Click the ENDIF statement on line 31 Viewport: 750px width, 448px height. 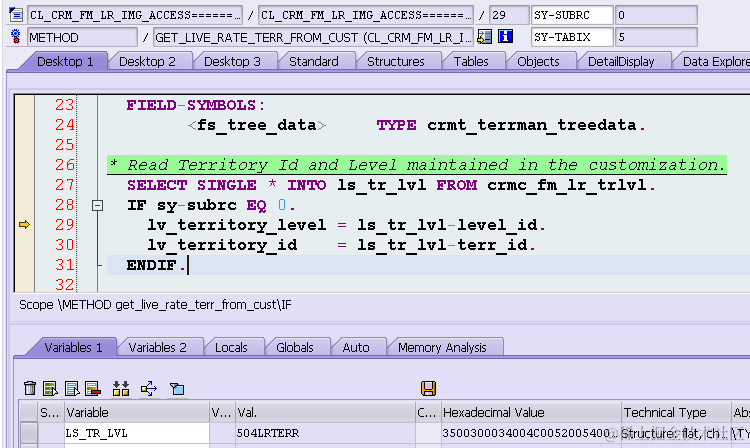(x=156, y=265)
